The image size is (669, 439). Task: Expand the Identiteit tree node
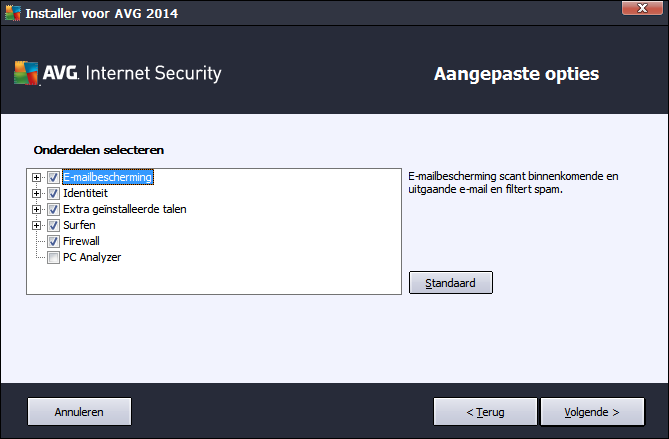click(x=37, y=193)
